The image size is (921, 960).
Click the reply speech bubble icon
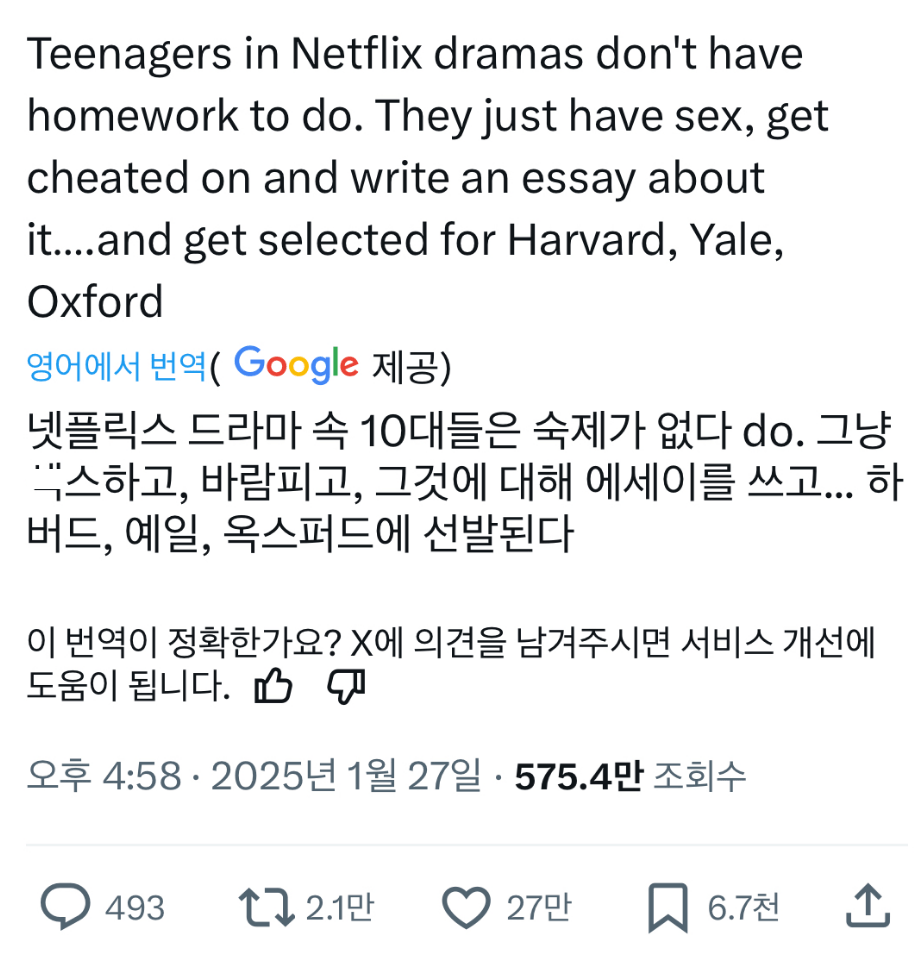(66, 907)
